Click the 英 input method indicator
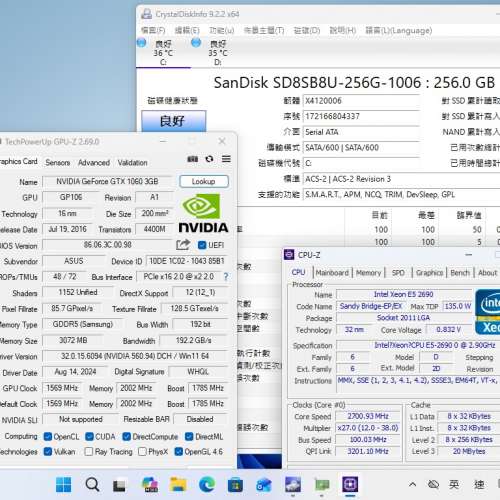Image resolution: width=500 pixels, height=500 pixels. [454, 484]
